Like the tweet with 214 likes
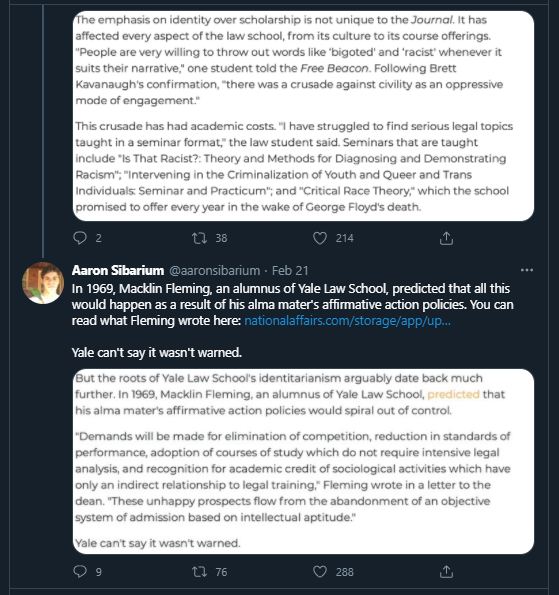The width and height of the screenshot is (559, 595). pyautogui.click(x=320, y=238)
